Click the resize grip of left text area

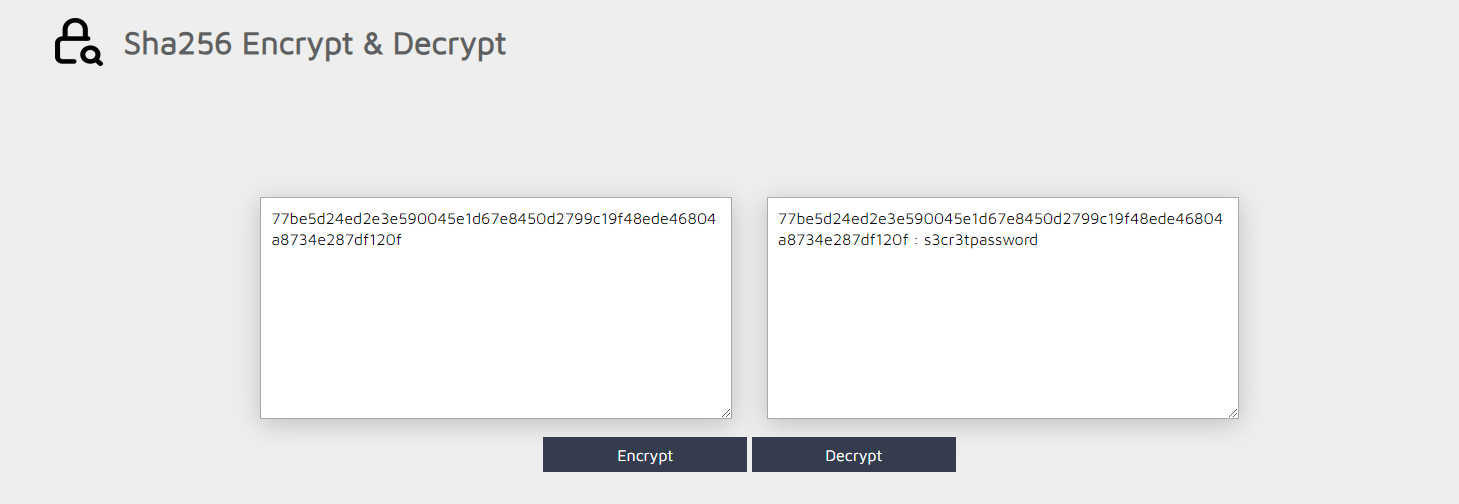click(725, 412)
